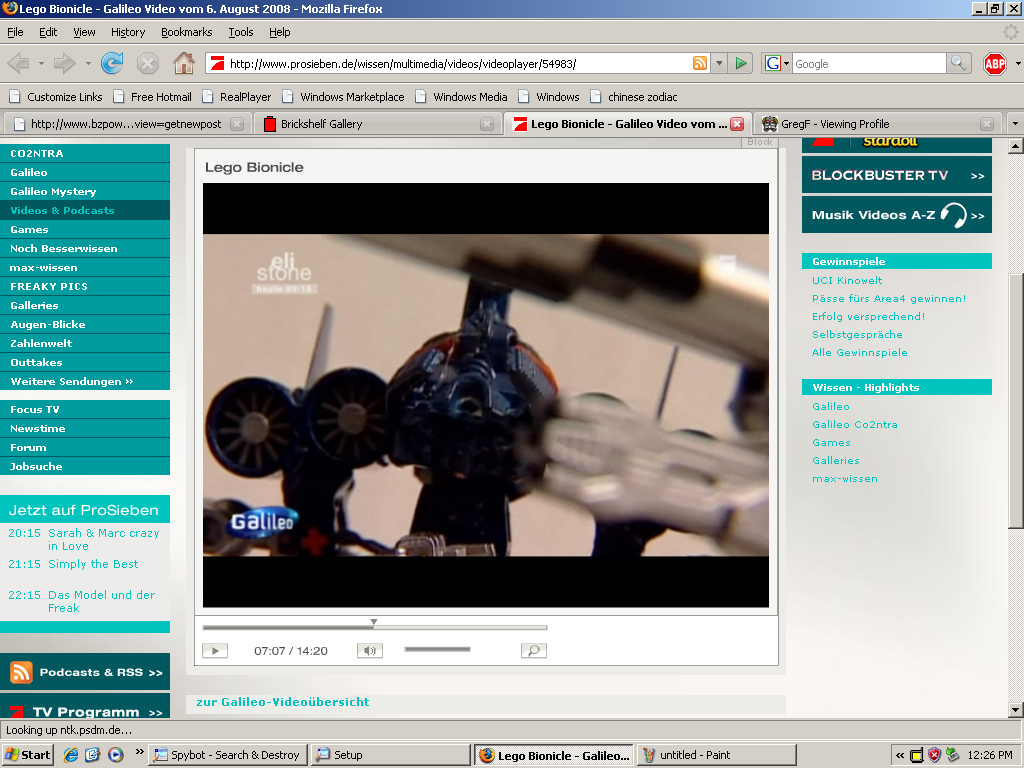Viewport: 1024px width, 768px height.
Task: Open the View menu
Action: (x=84, y=32)
